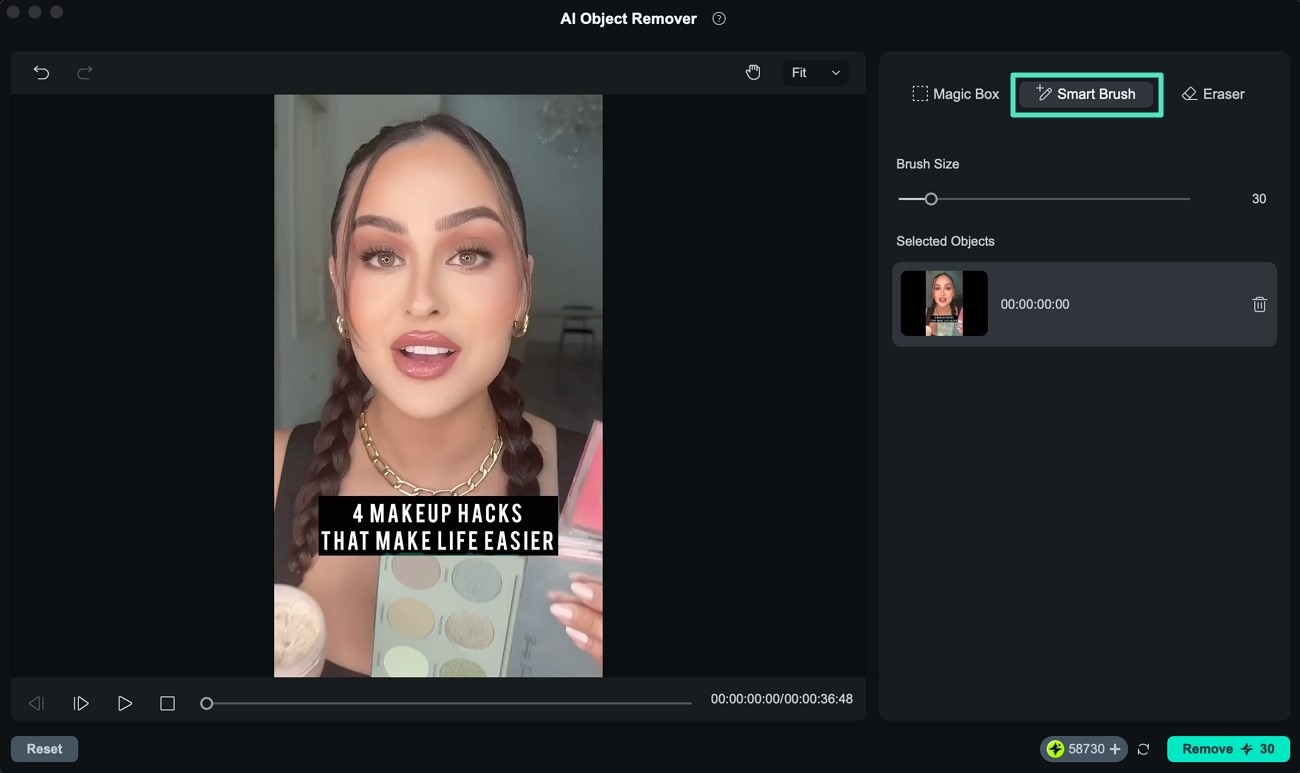
Task: Stop the video playback
Action: pyautogui.click(x=167, y=703)
